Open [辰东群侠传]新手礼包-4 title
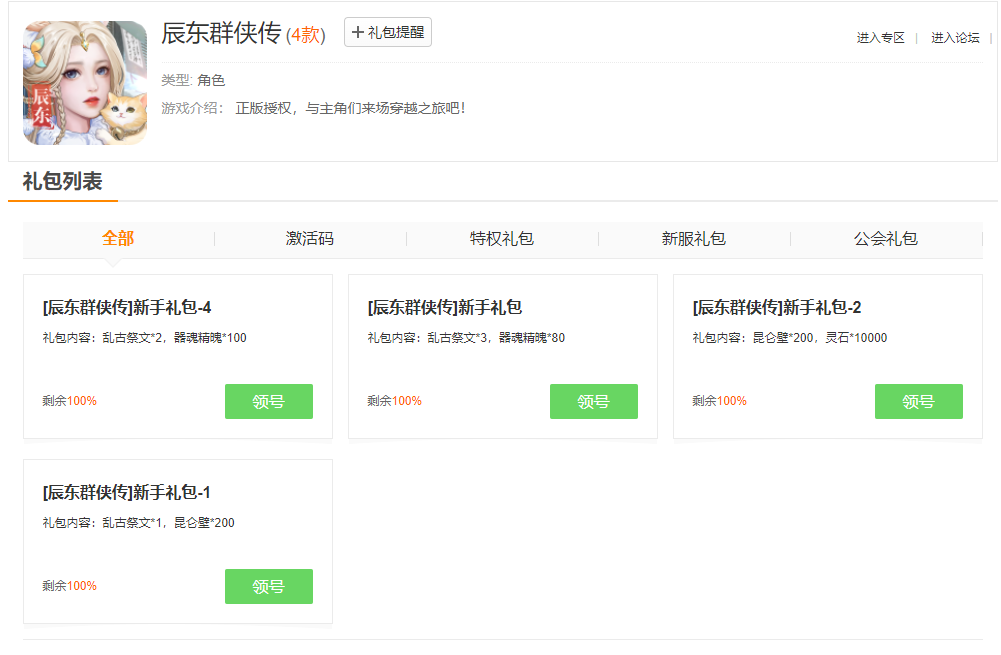This screenshot has width=1001, height=655. pyautogui.click(x=127, y=307)
